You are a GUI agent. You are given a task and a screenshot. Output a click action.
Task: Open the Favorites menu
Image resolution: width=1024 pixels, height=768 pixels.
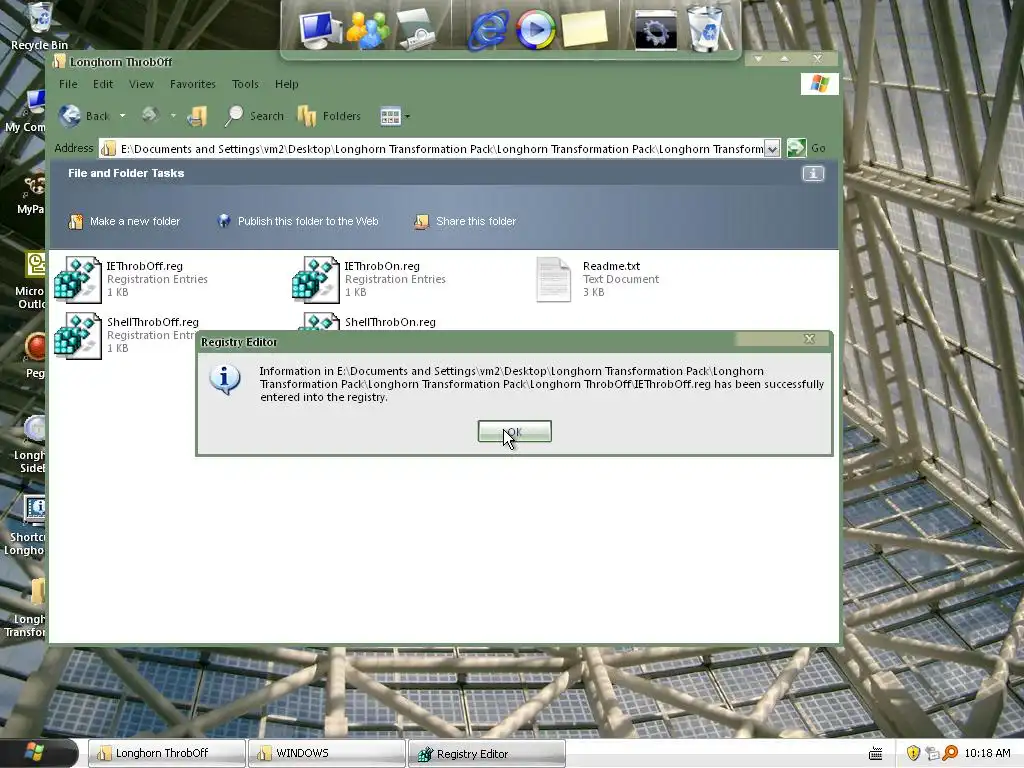tap(193, 84)
